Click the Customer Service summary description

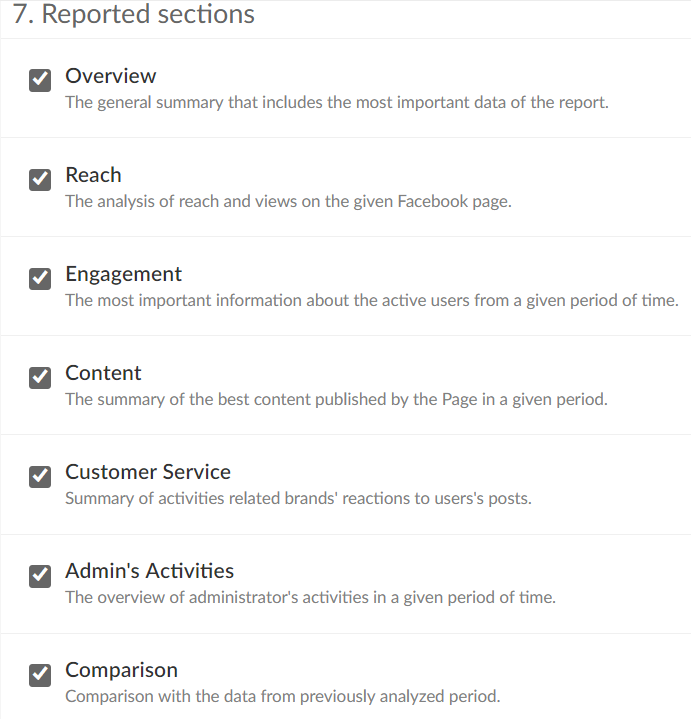tap(298, 498)
